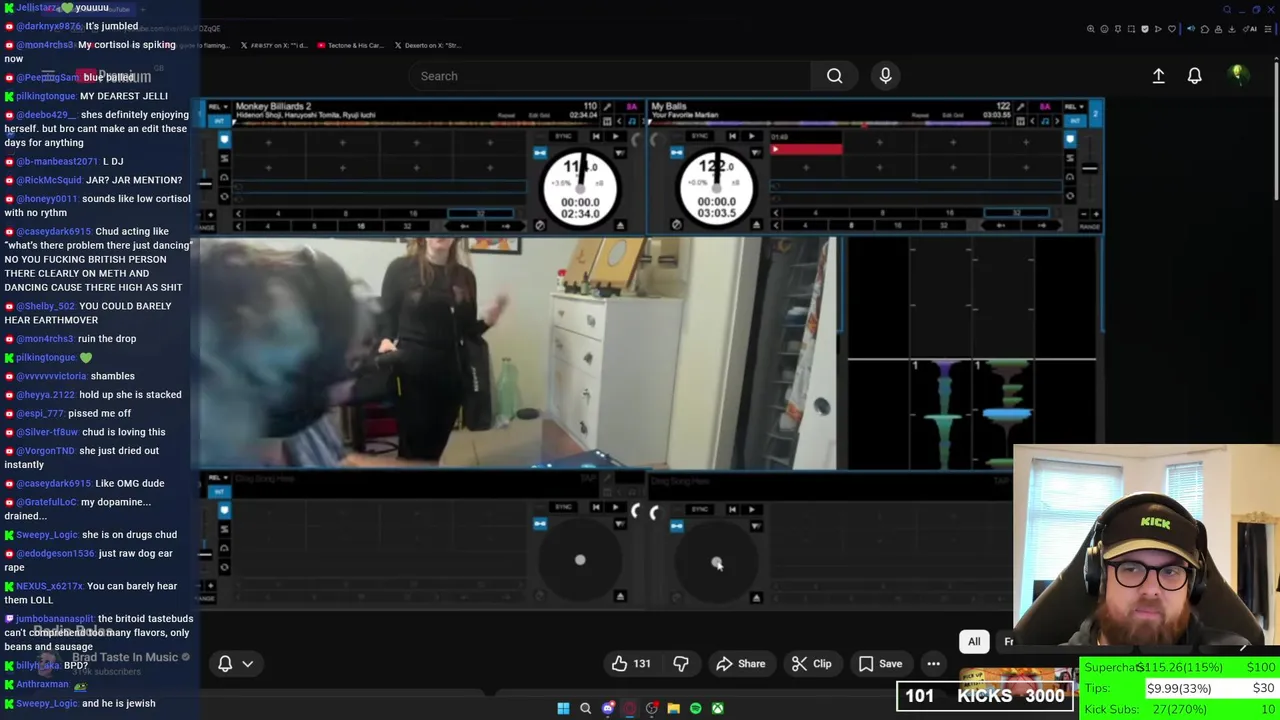Dislike the video with thumbs down
The image size is (1280, 720).
[681, 664]
